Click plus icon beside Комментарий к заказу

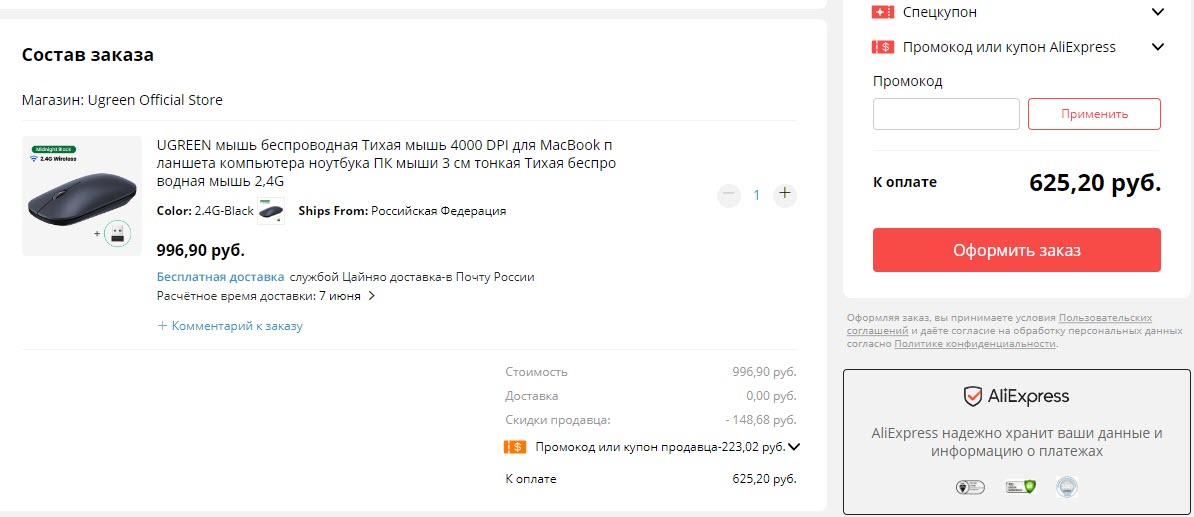(162, 326)
